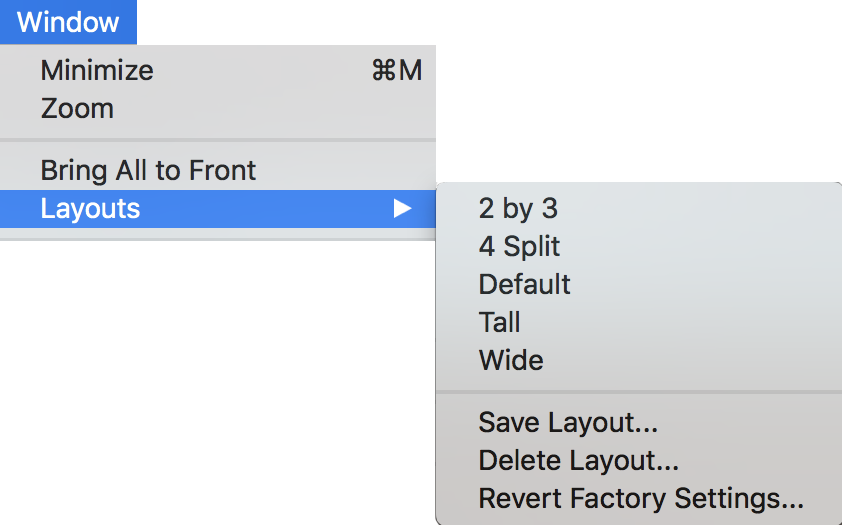Viewport: 842px width, 525px height.
Task: Open the Delete Layout… dialog
Action: [578, 460]
